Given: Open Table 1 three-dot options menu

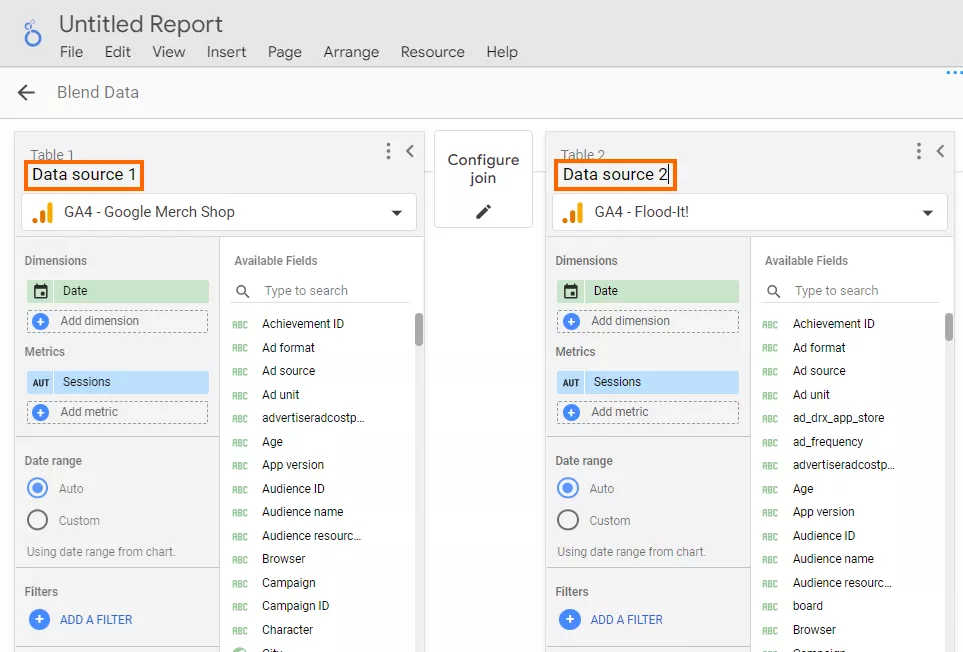Looking at the screenshot, I should [x=388, y=151].
